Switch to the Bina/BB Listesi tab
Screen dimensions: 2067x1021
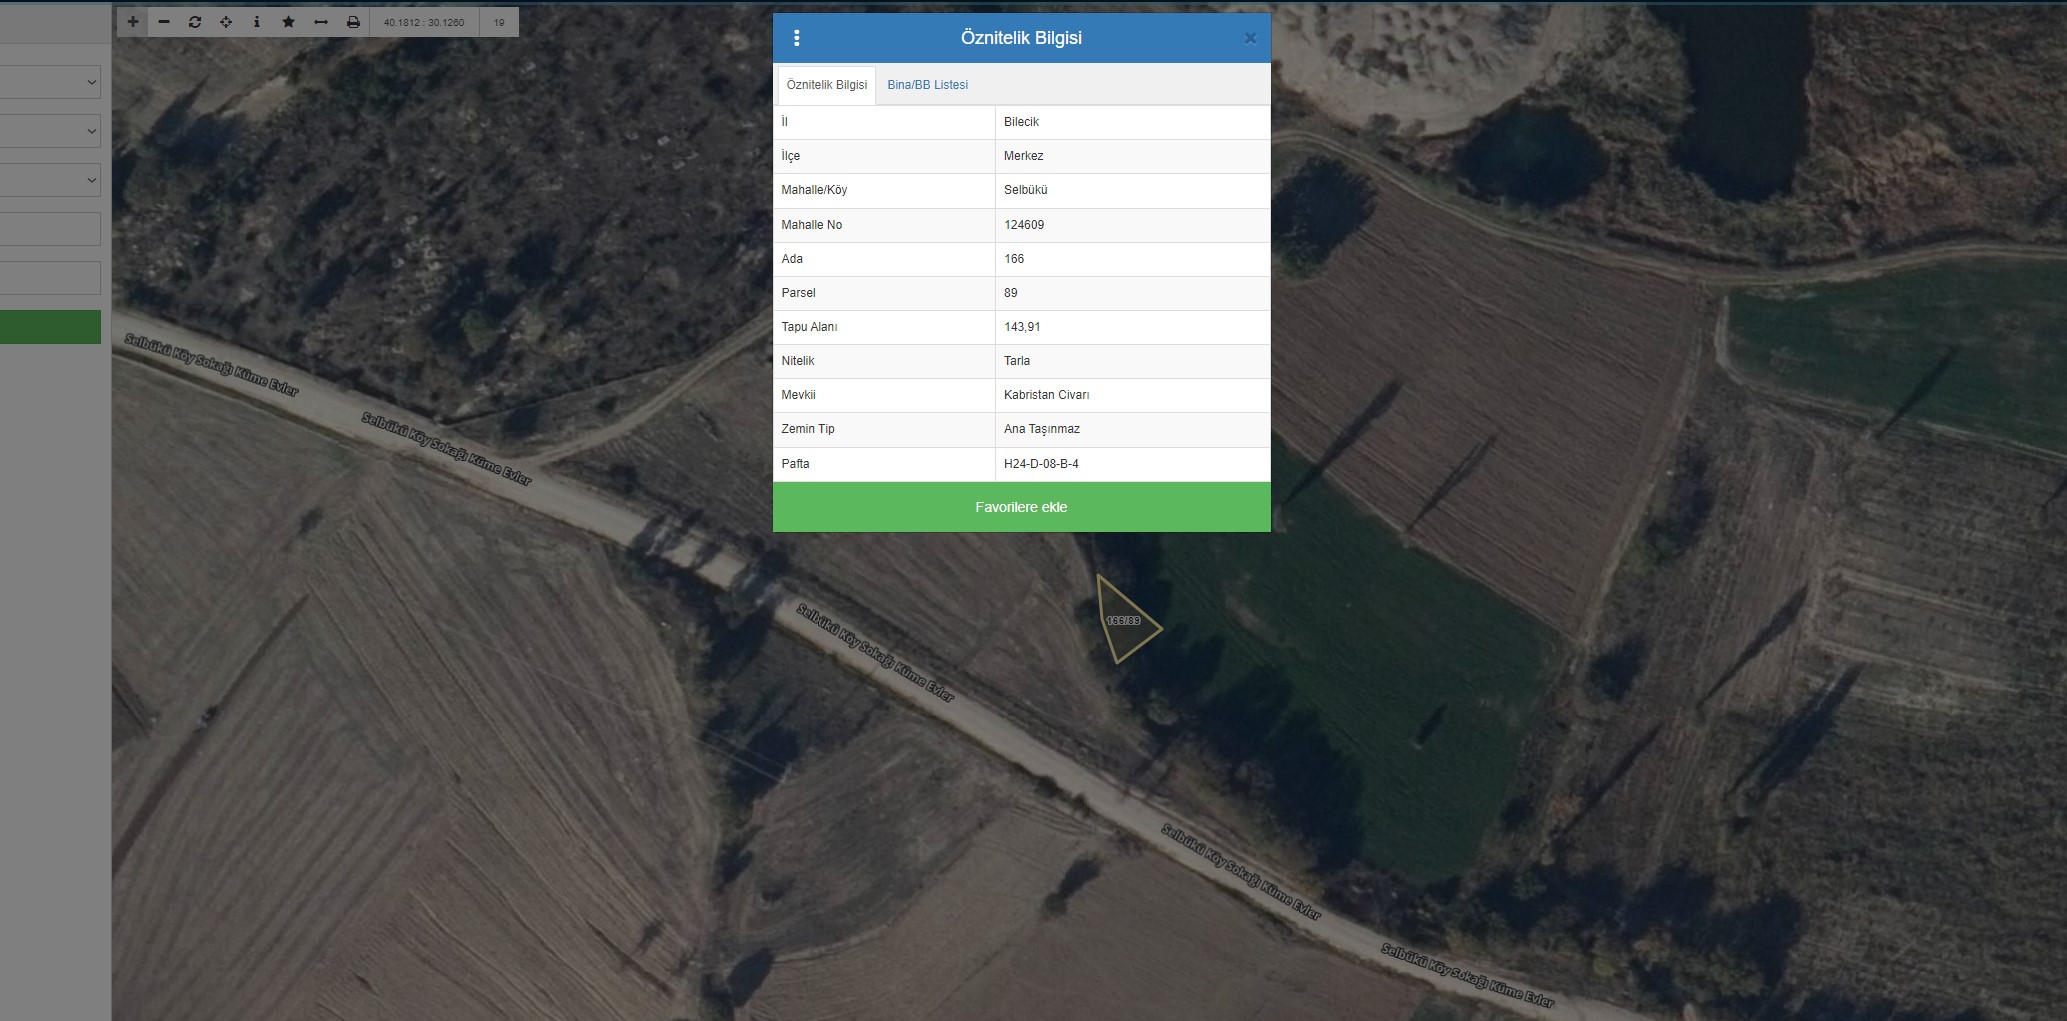coord(927,85)
